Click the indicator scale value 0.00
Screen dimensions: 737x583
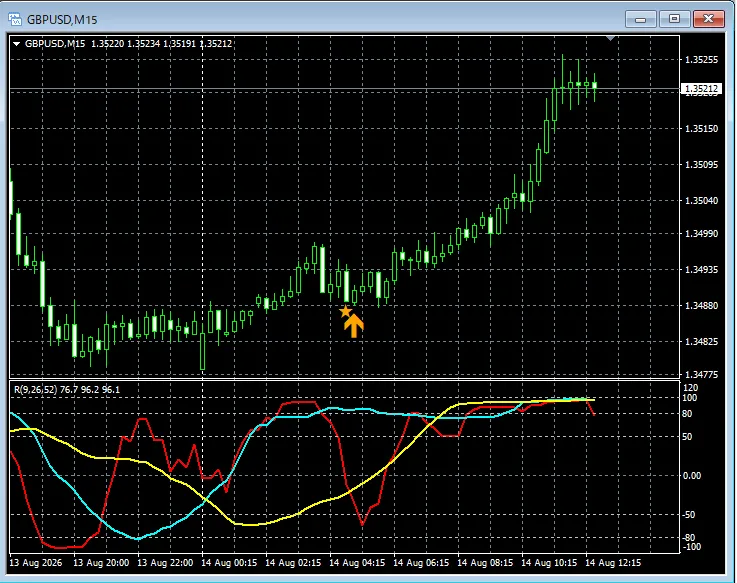click(692, 476)
